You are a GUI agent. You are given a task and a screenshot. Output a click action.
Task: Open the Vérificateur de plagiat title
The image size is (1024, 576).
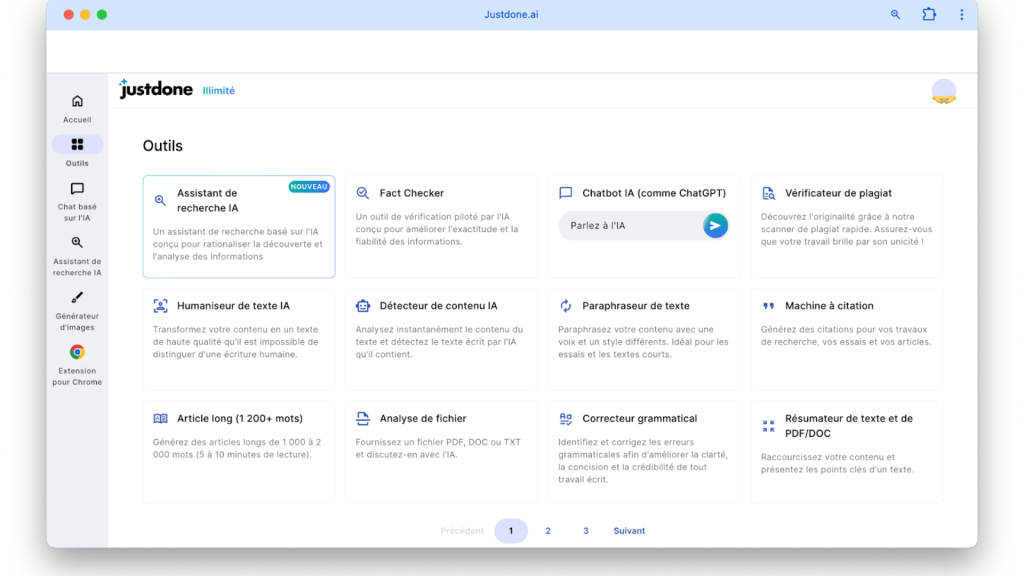tap(838, 193)
